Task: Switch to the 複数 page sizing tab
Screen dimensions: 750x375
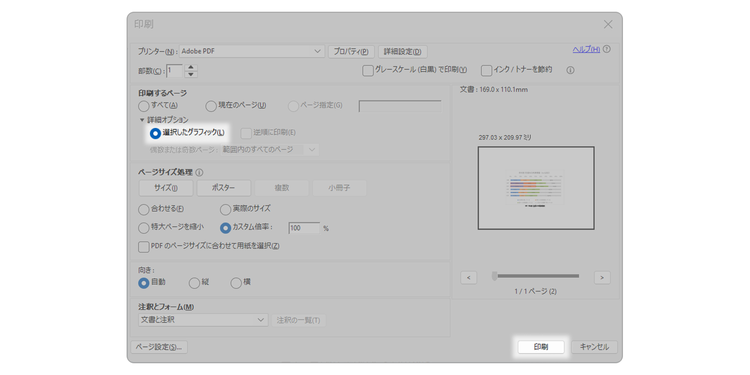Action: [281, 188]
